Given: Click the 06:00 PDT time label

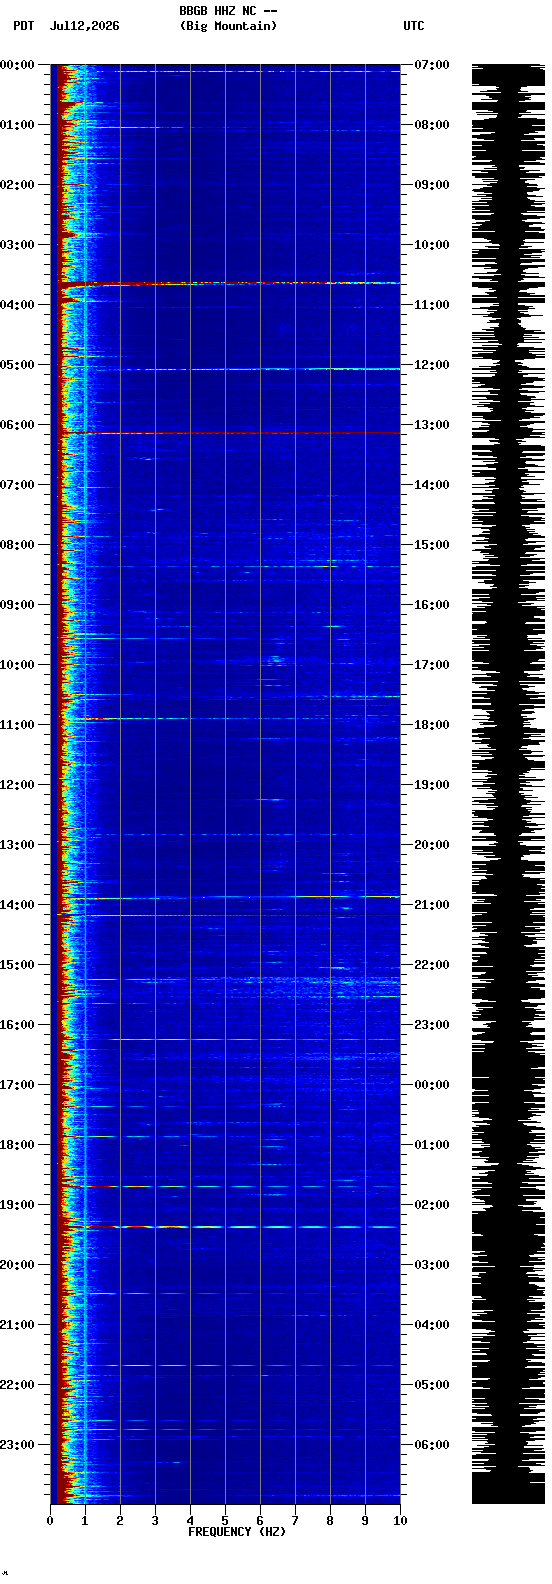Looking at the screenshot, I should coord(17,425).
